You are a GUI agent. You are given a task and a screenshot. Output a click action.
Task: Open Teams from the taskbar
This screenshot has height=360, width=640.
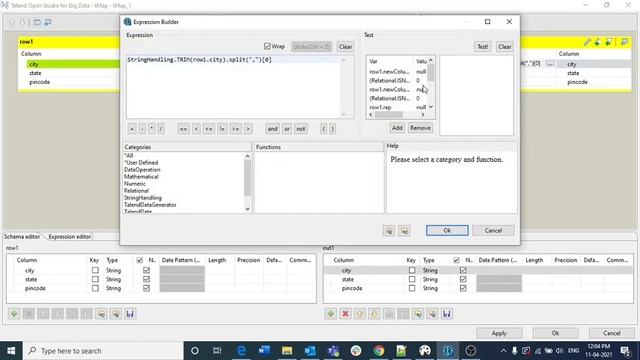click(333, 351)
